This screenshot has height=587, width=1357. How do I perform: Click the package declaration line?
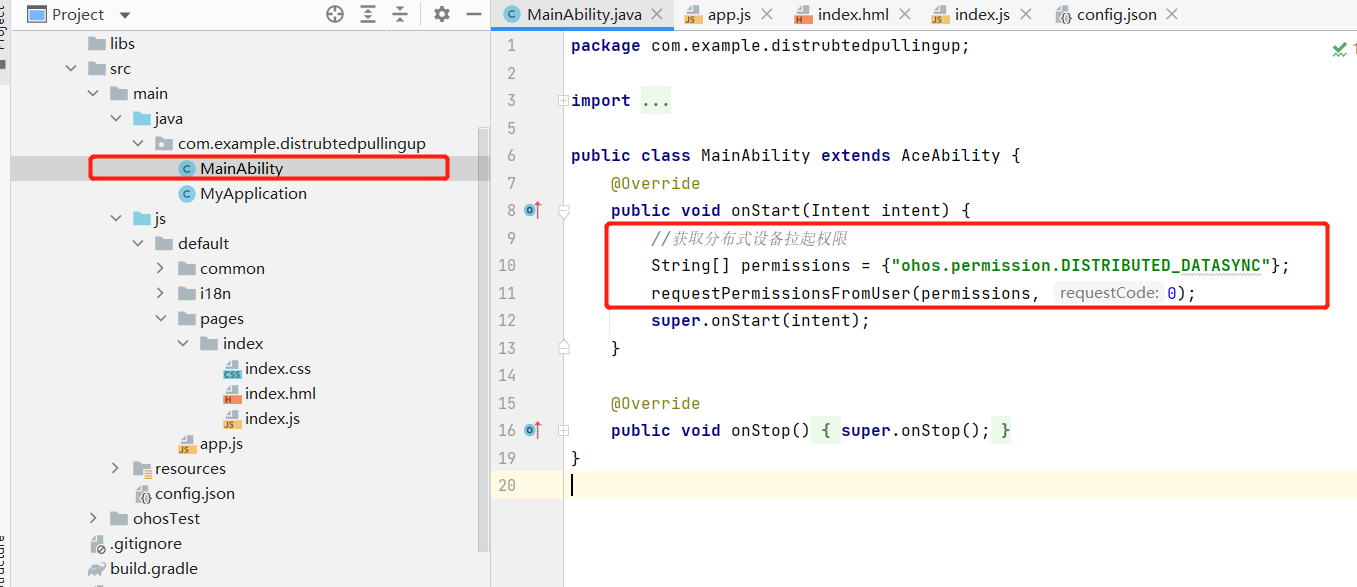(x=770, y=46)
